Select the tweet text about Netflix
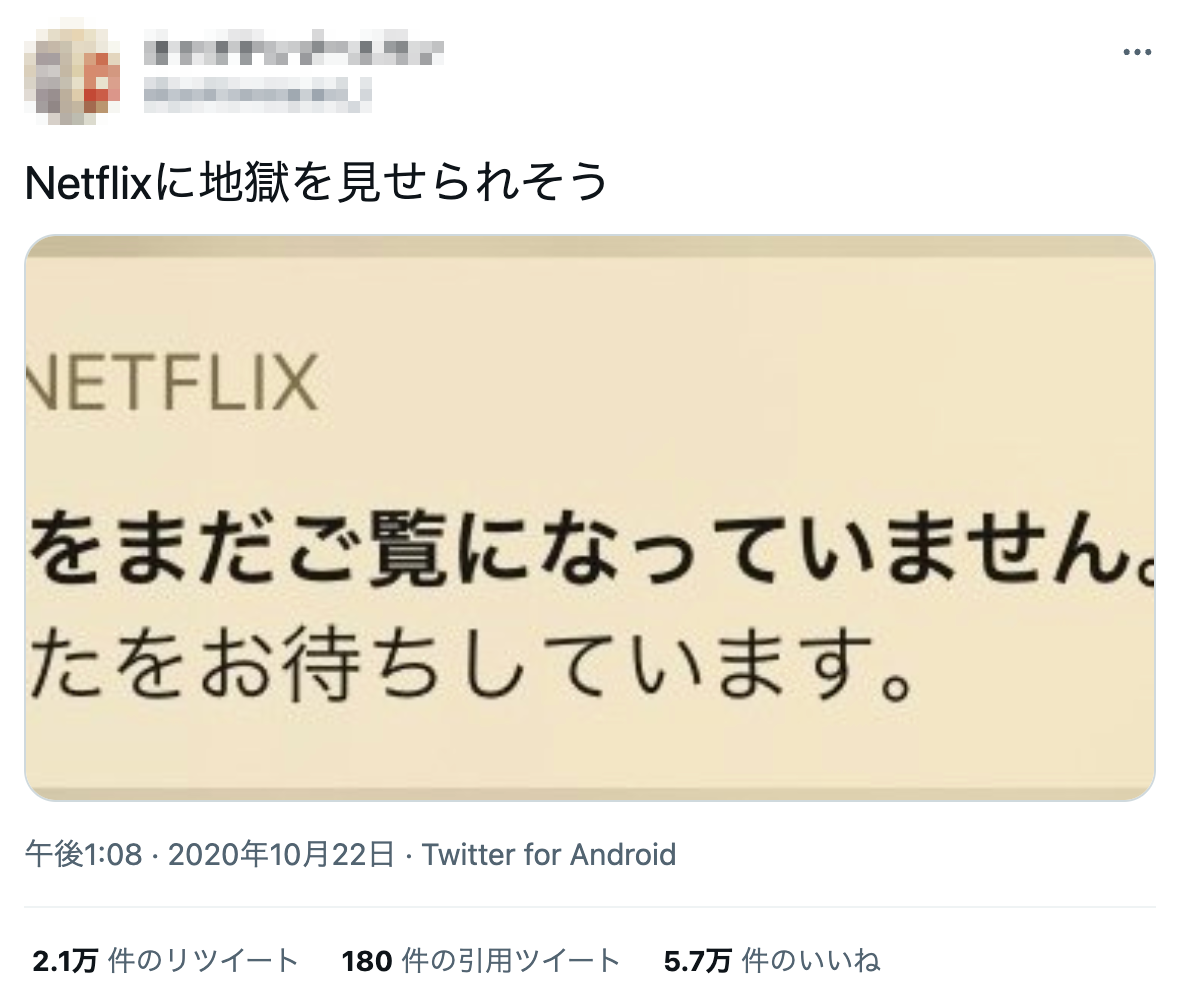The image size is (1180, 1000). coord(316,182)
